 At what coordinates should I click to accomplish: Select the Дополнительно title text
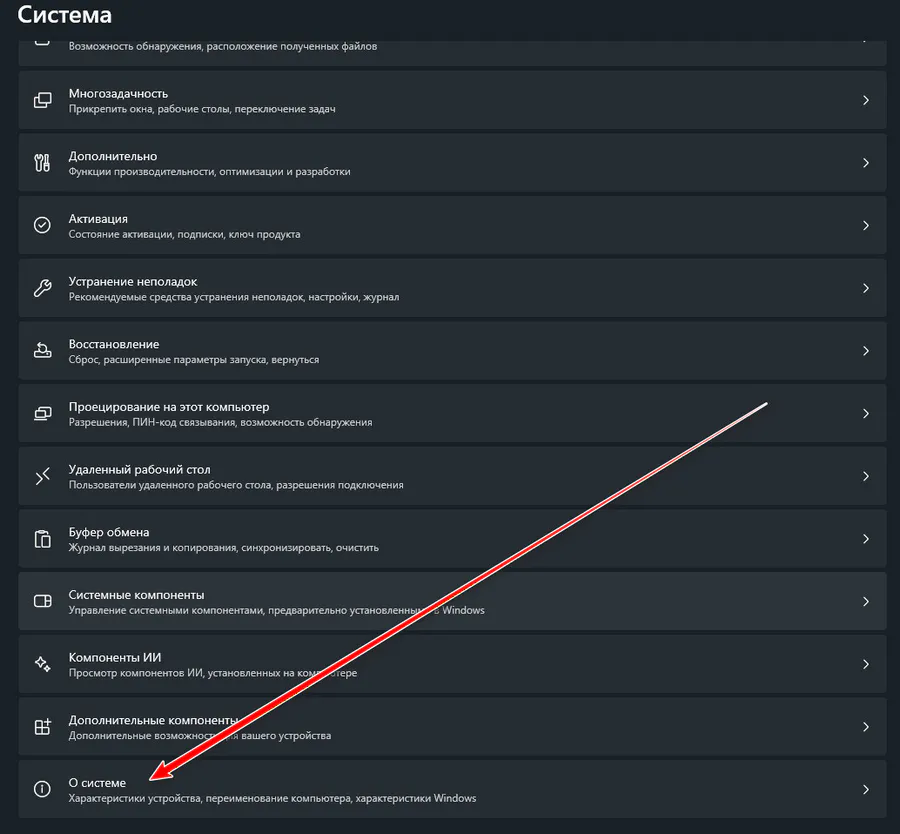[113, 156]
